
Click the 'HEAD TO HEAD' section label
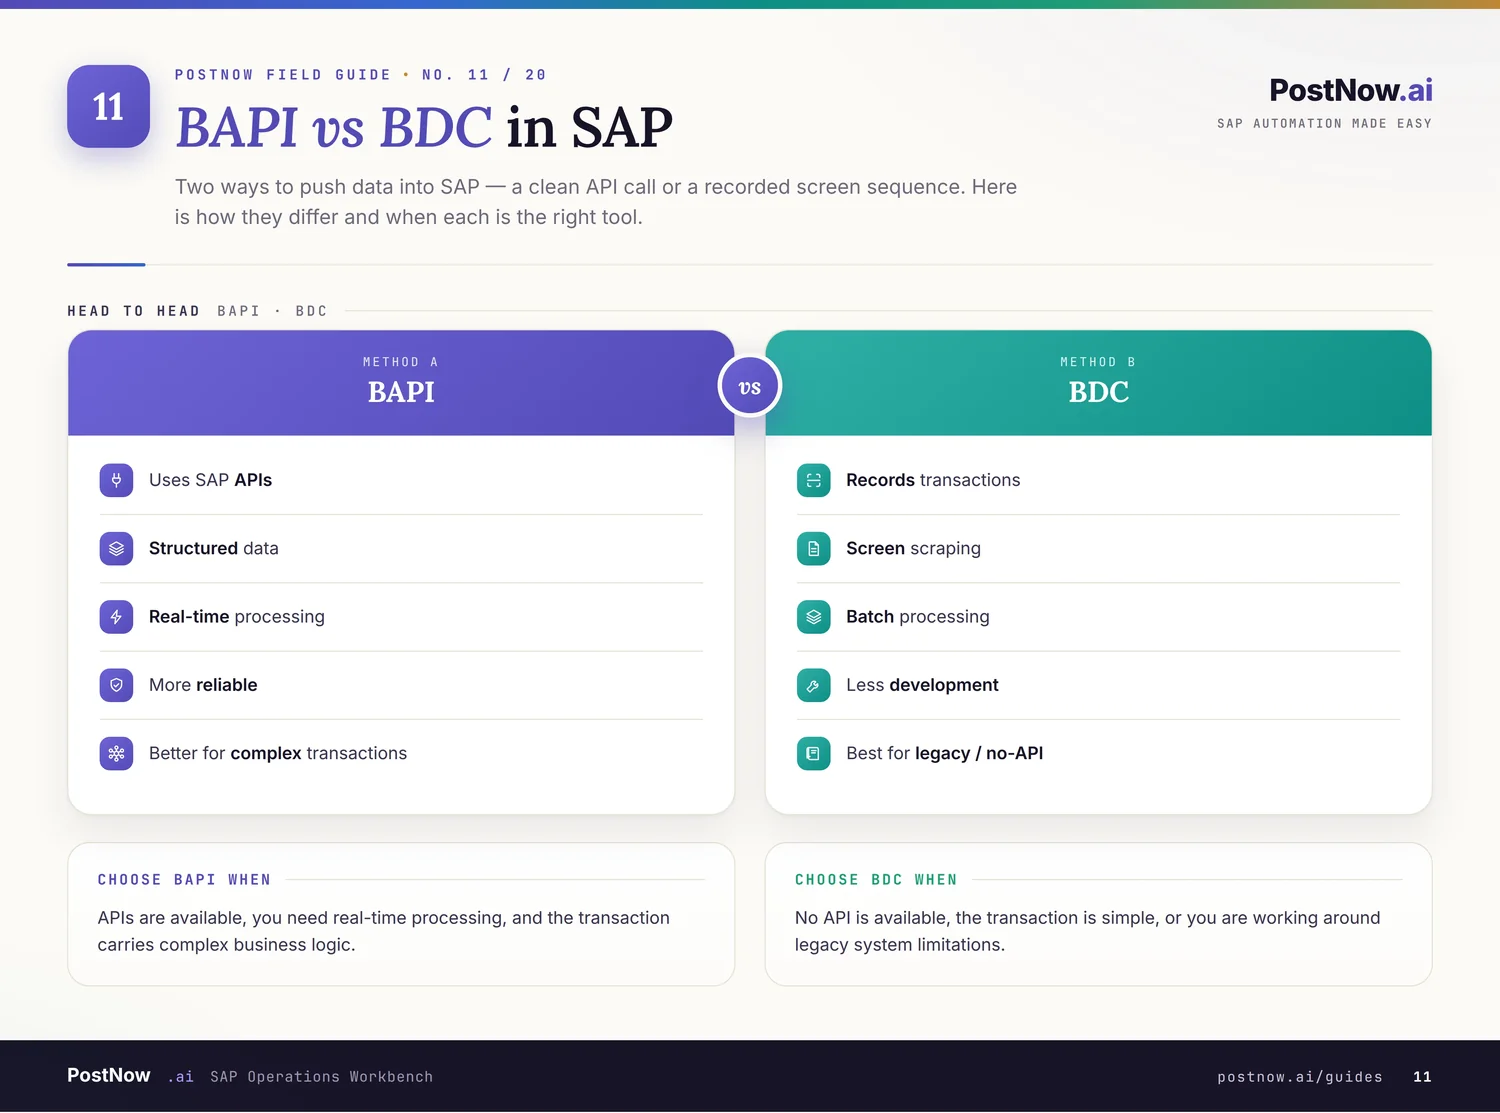click(134, 311)
